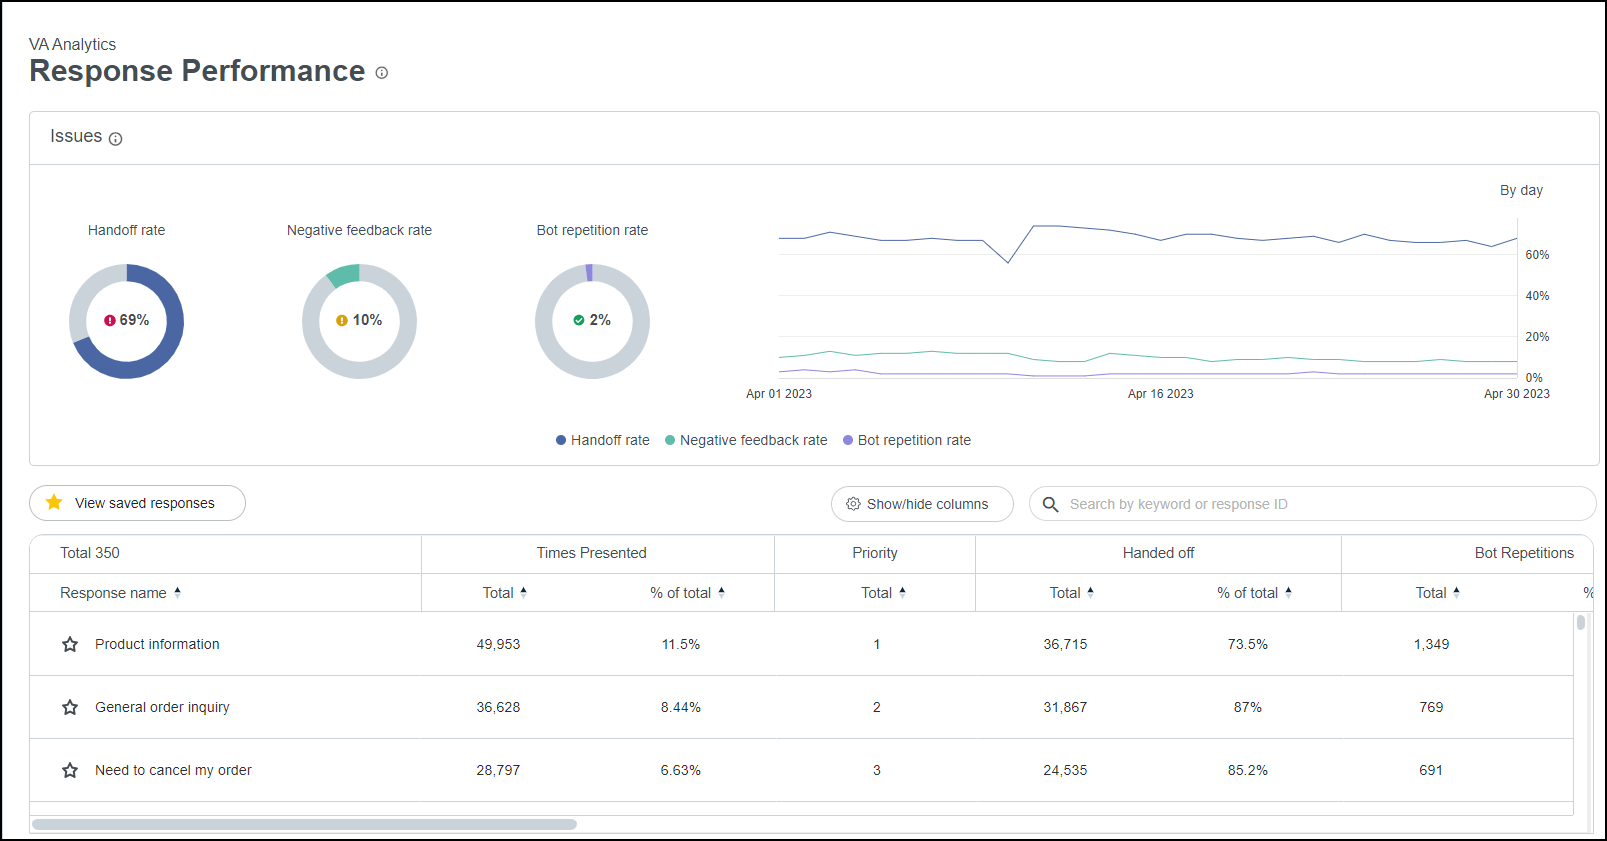Image resolution: width=1607 pixels, height=841 pixels.
Task: Star the General order inquiry response
Action: [70, 708]
